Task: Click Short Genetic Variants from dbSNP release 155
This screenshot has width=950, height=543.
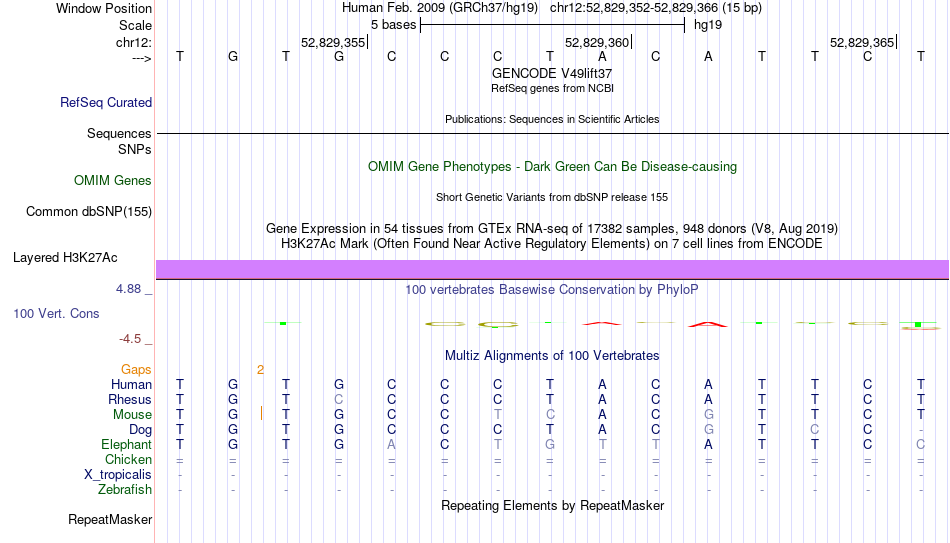Action: [552, 198]
